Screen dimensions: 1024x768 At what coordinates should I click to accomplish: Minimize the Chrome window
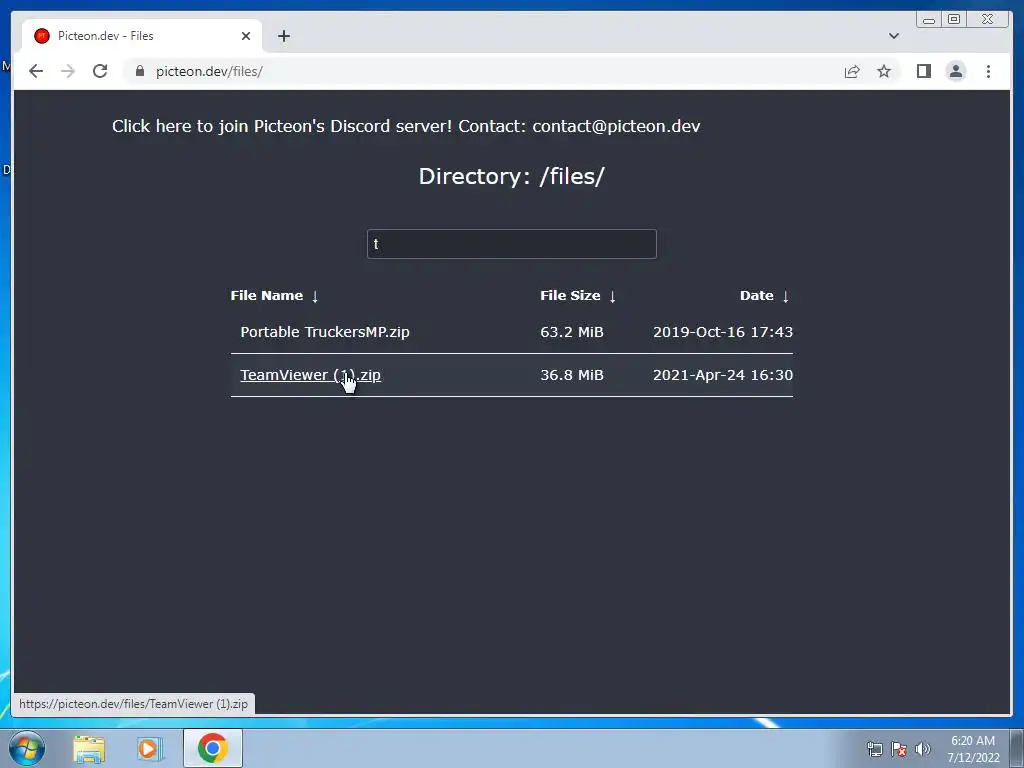(x=928, y=20)
